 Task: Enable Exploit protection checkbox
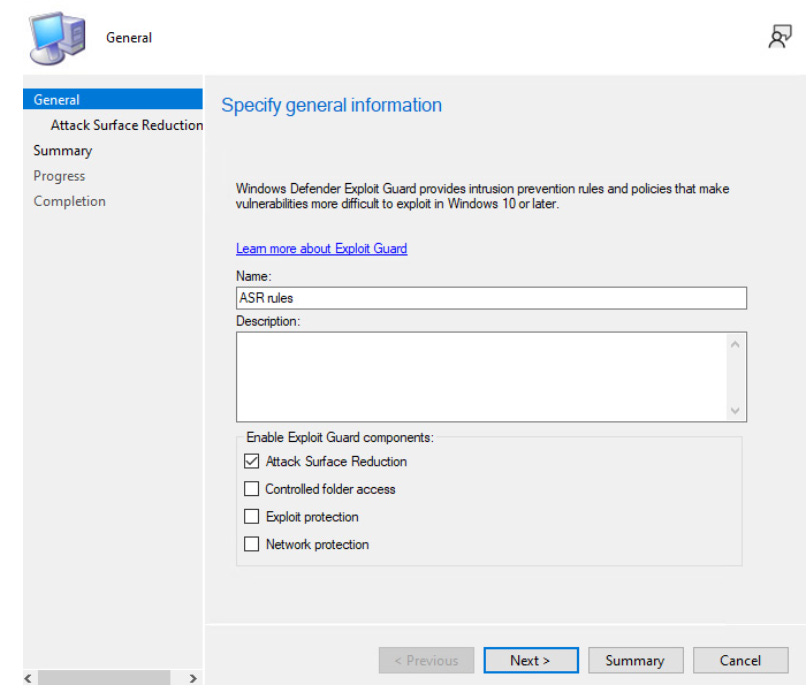(252, 516)
